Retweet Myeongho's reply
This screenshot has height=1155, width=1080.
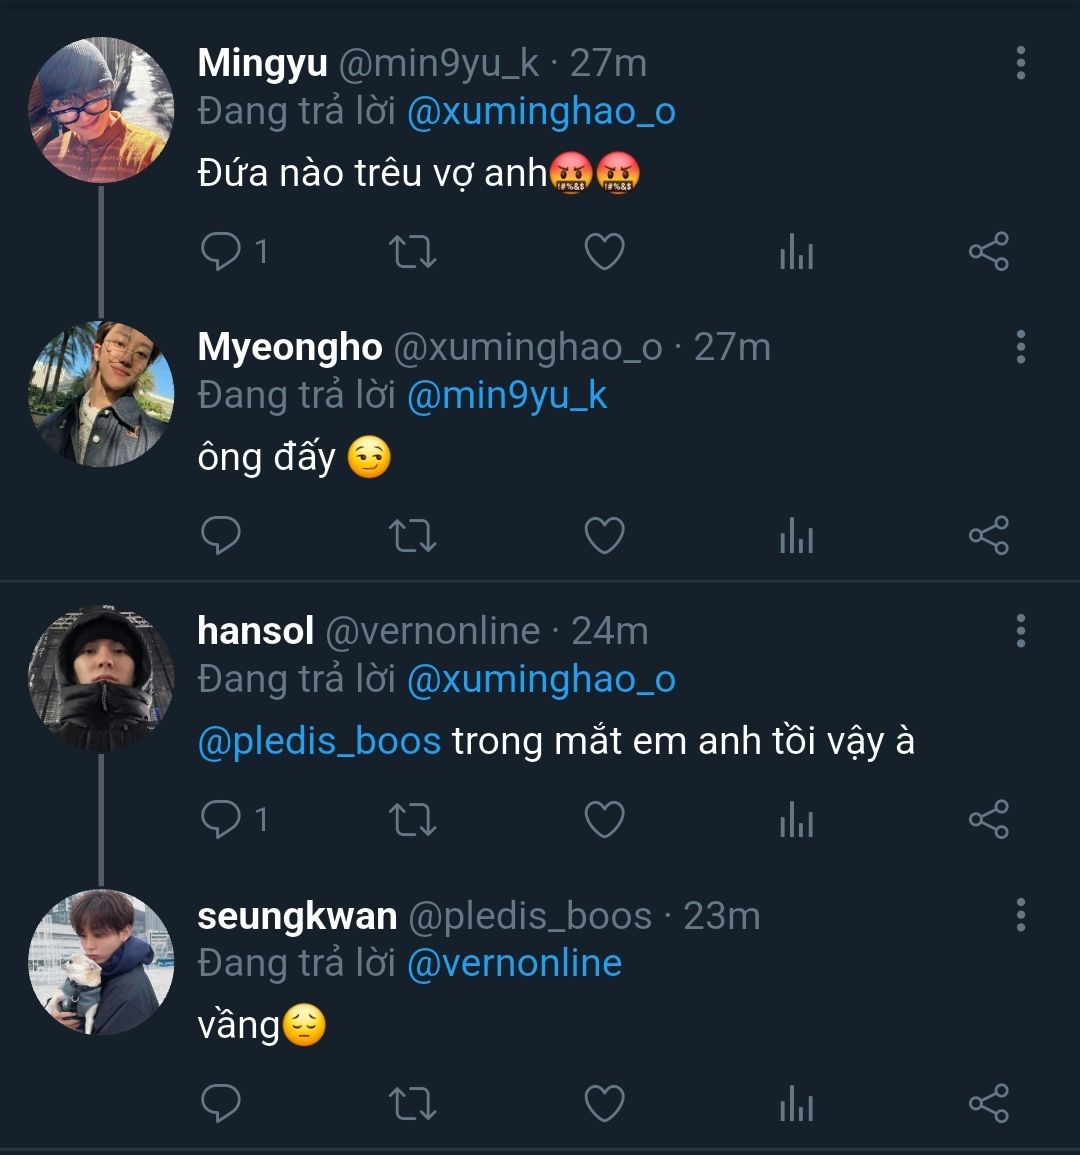[412, 536]
